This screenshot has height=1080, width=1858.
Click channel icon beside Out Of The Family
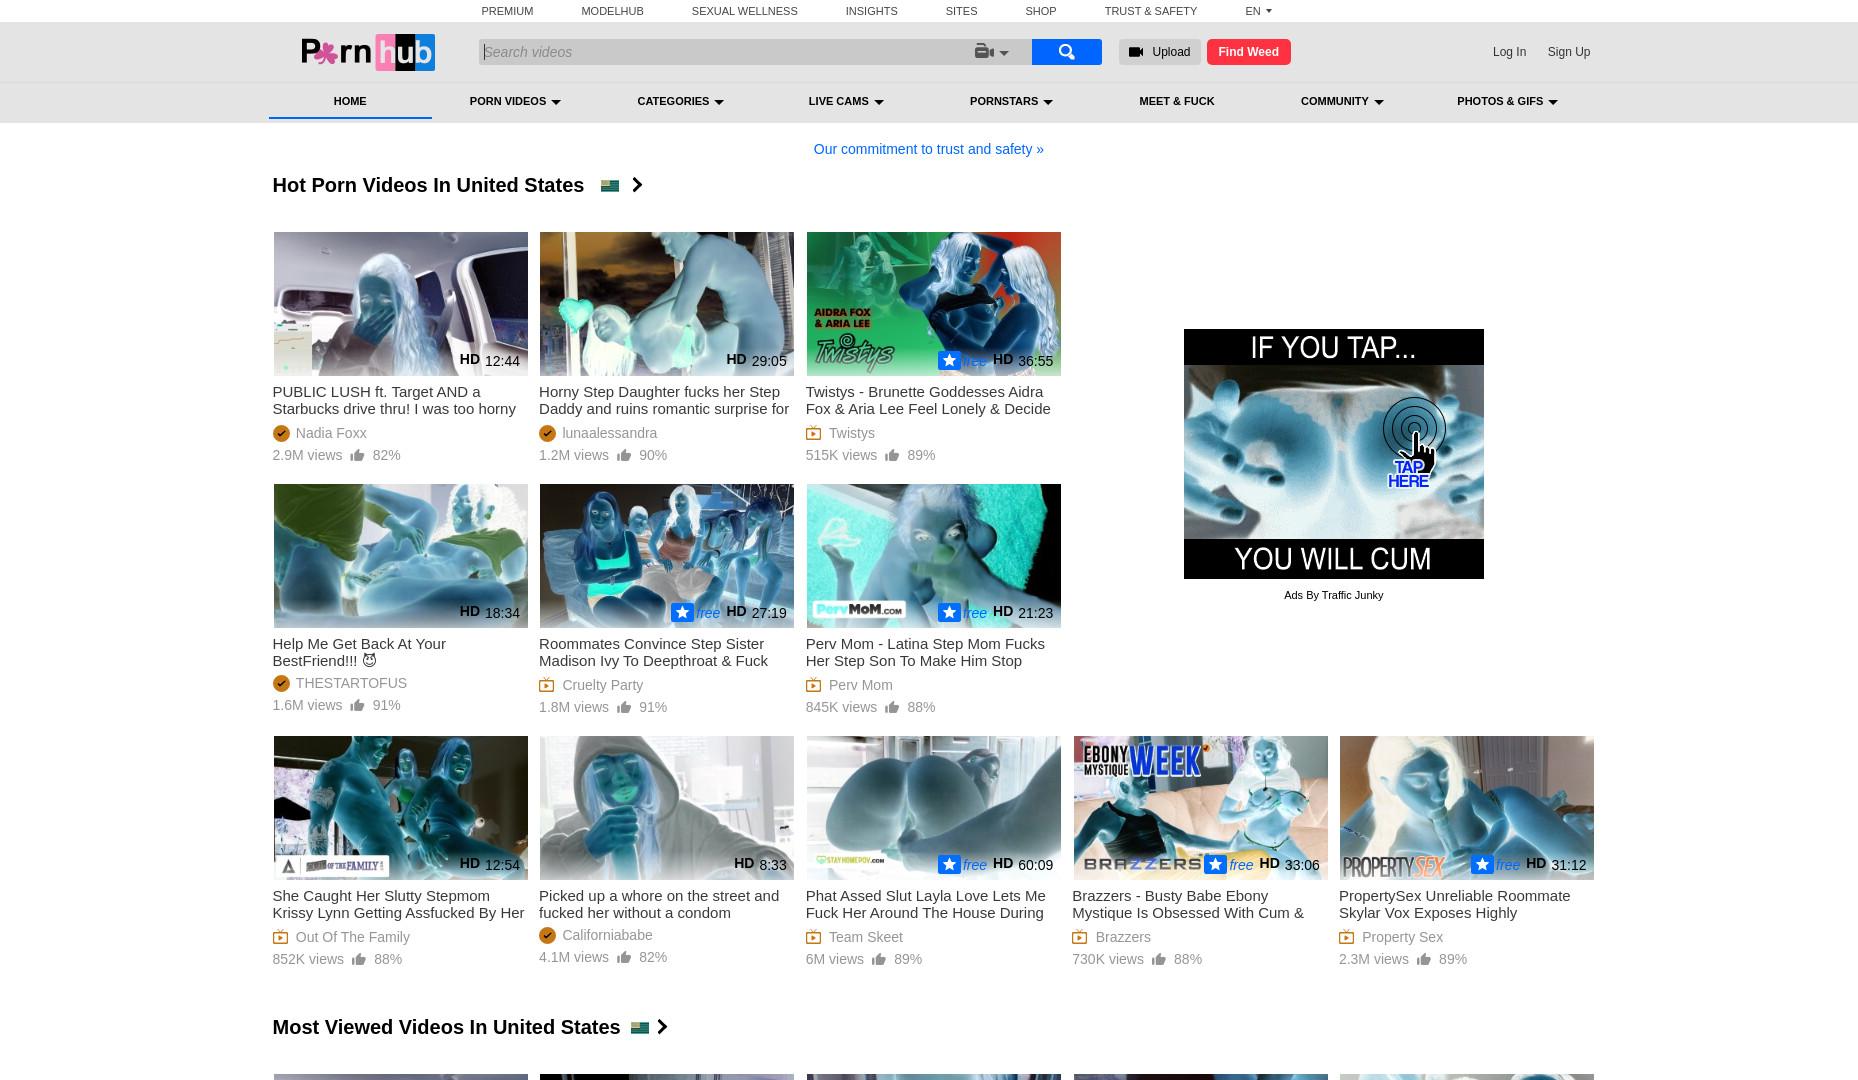[x=280, y=937]
